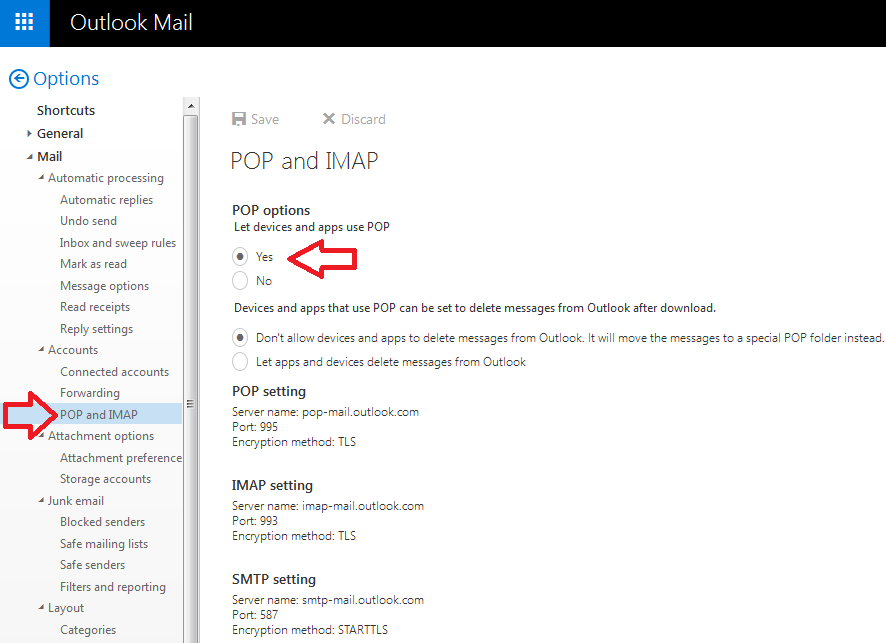Screen dimensions: 886x643
Task: Select No for POP access
Action: pyautogui.click(x=240, y=280)
